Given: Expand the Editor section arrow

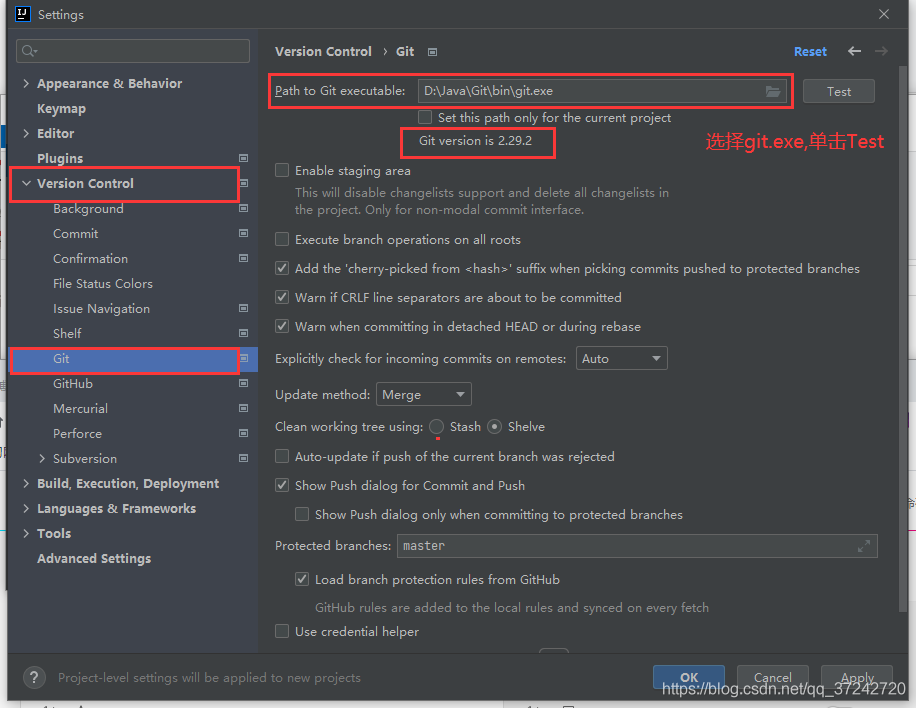Looking at the screenshot, I should pos(26,133).
